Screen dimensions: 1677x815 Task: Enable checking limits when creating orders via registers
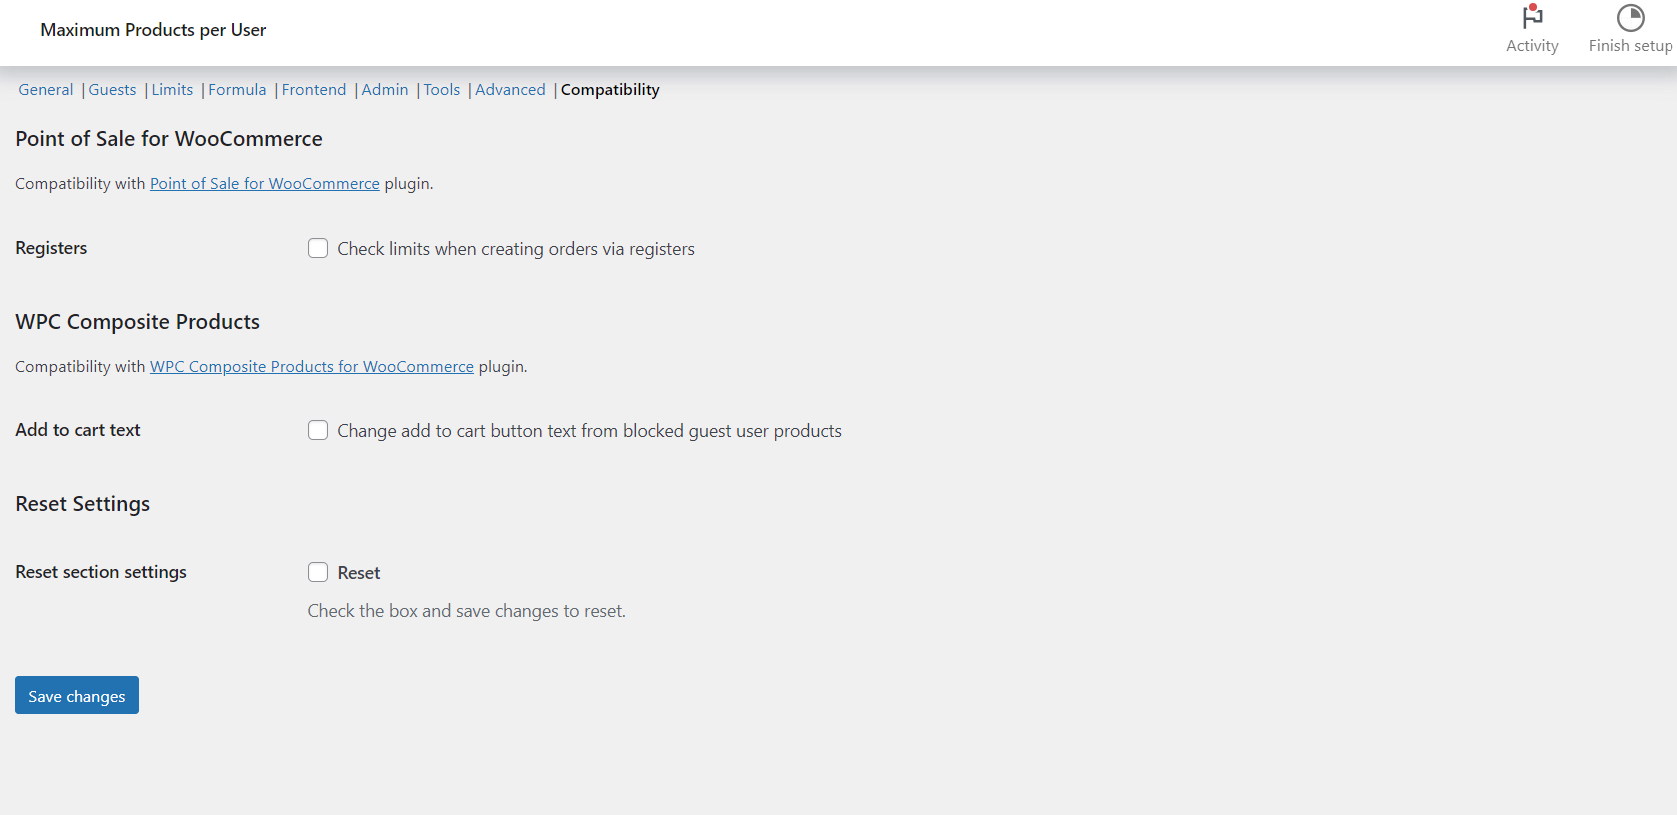[317, 248]
